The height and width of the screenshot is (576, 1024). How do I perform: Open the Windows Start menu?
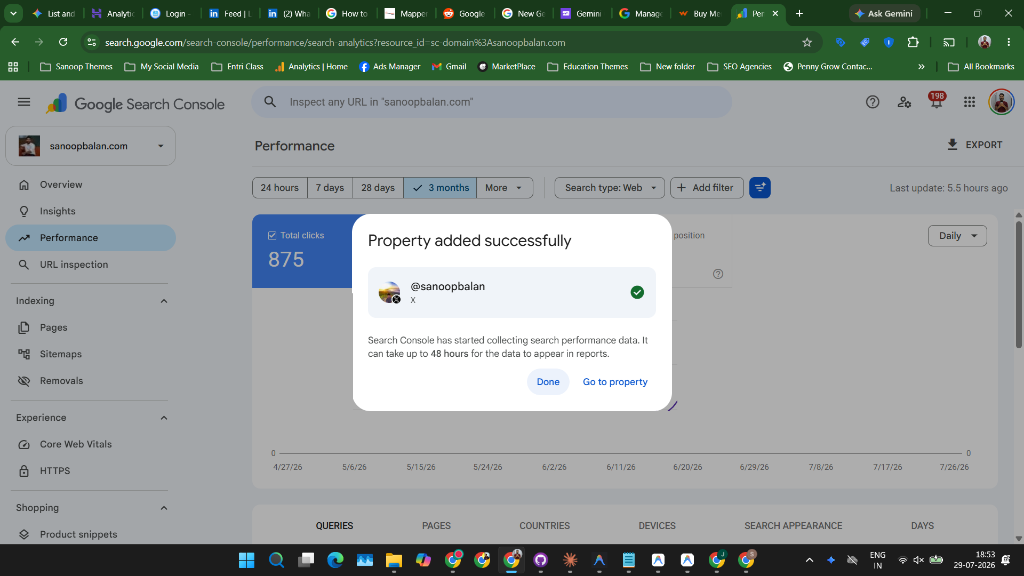pyautogui.click(x=246, y=560)
